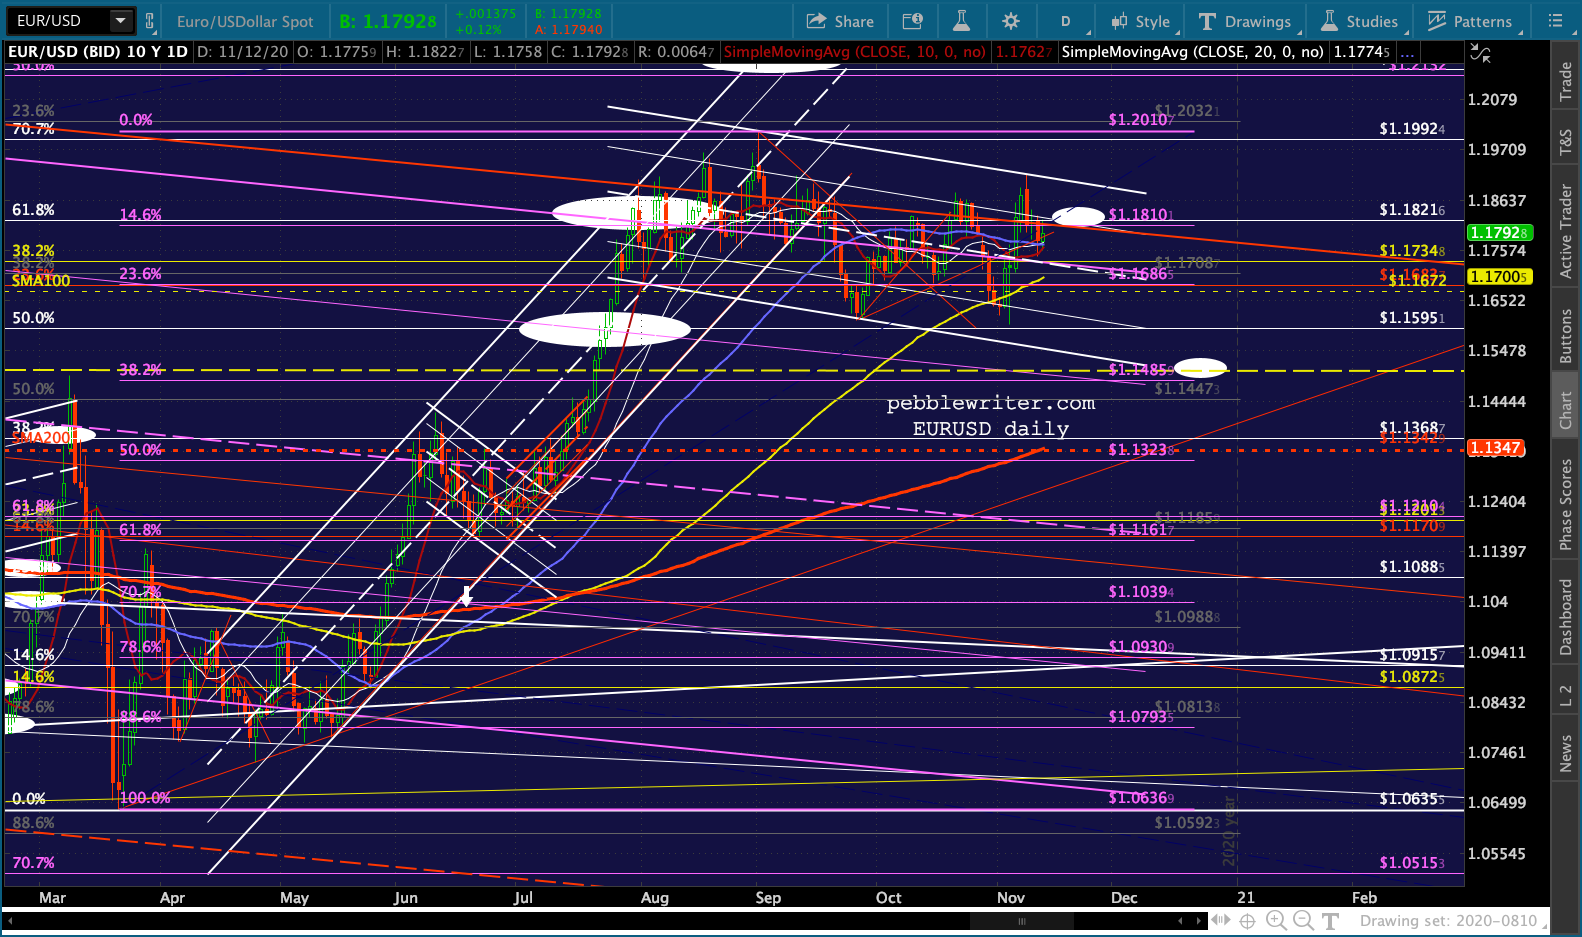The height and width of the screenshot is (937, 1582).
Task: Click the SimpleMovingAvg (CLOSE, 20, 0, no) label
Action: click(1192, 52)
